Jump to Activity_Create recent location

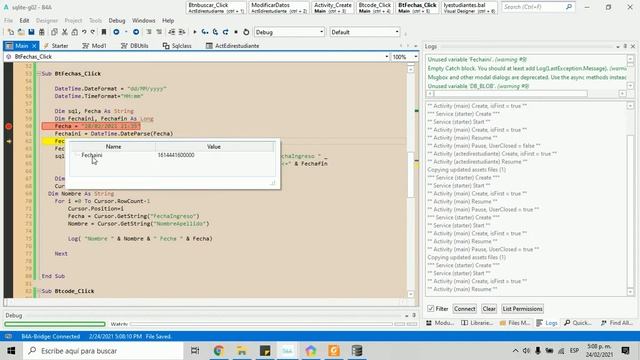click(x=333, y=8)
